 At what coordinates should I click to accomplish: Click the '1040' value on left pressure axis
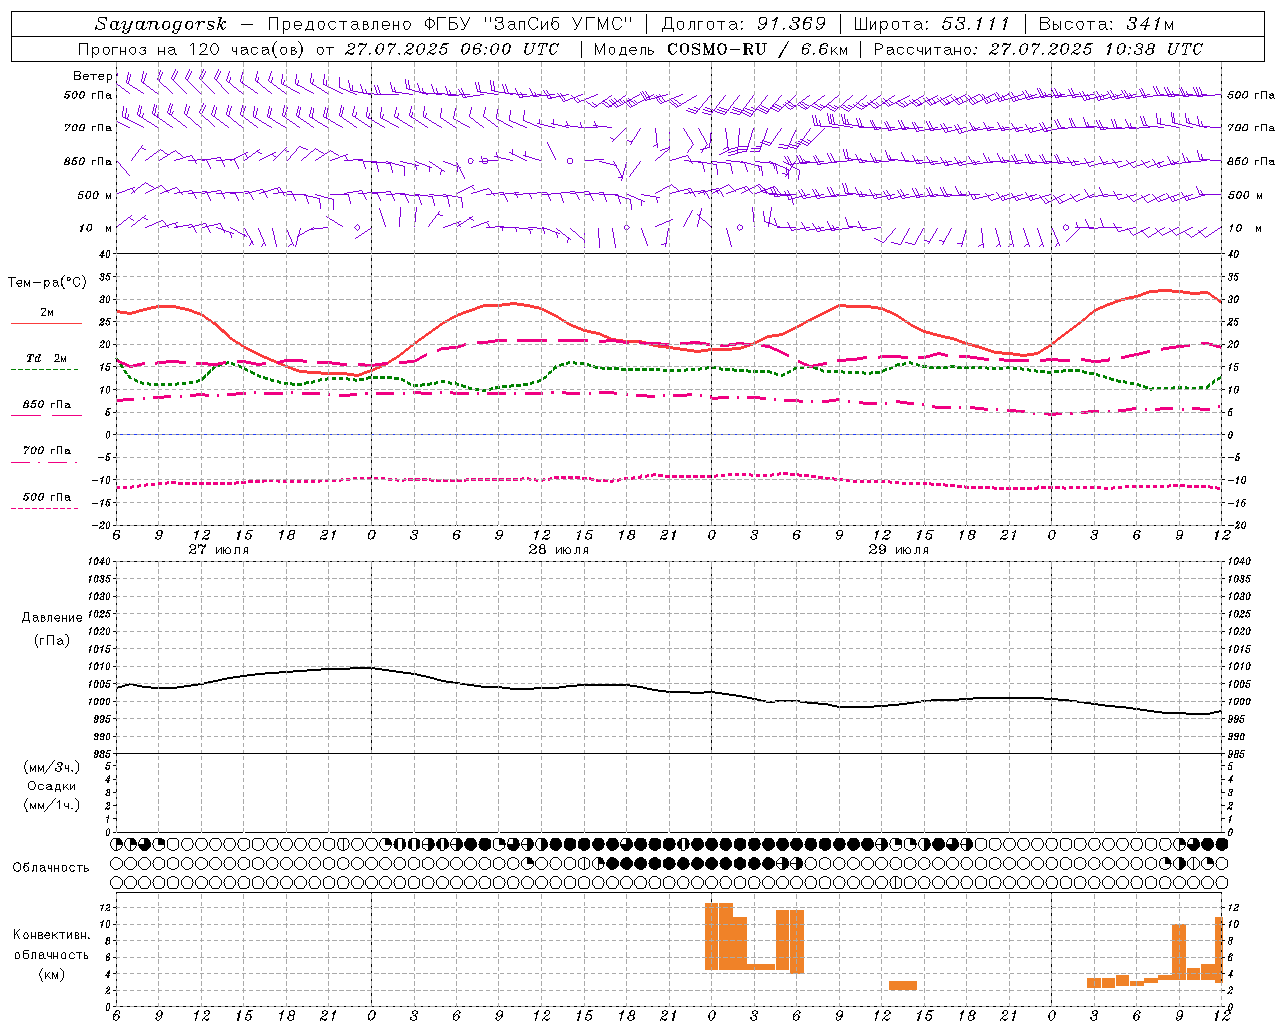coord(98,562)
